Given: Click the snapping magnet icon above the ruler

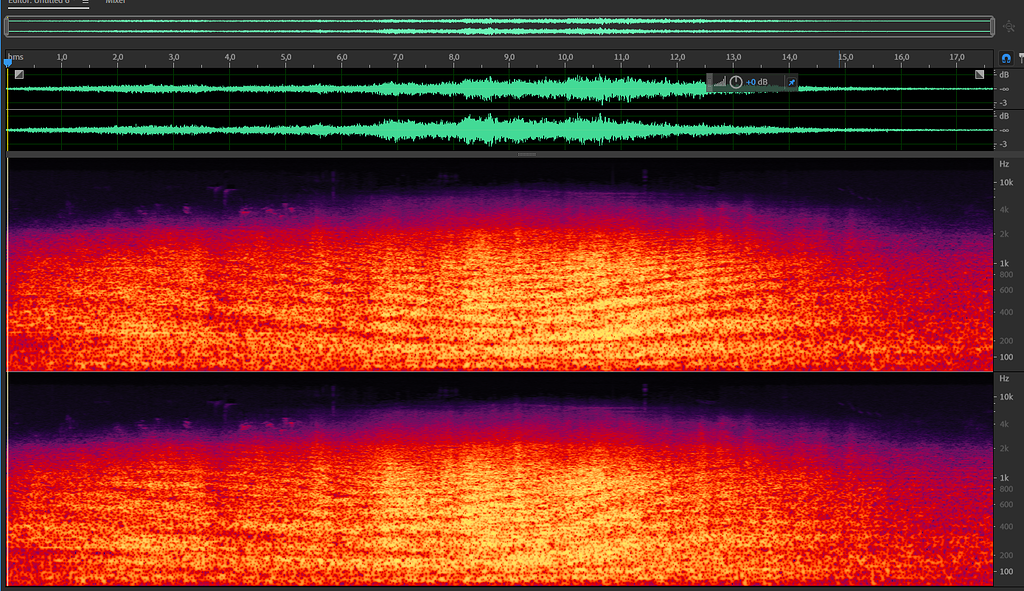Looking at the screenshot, I should (x=1005, y=57).
